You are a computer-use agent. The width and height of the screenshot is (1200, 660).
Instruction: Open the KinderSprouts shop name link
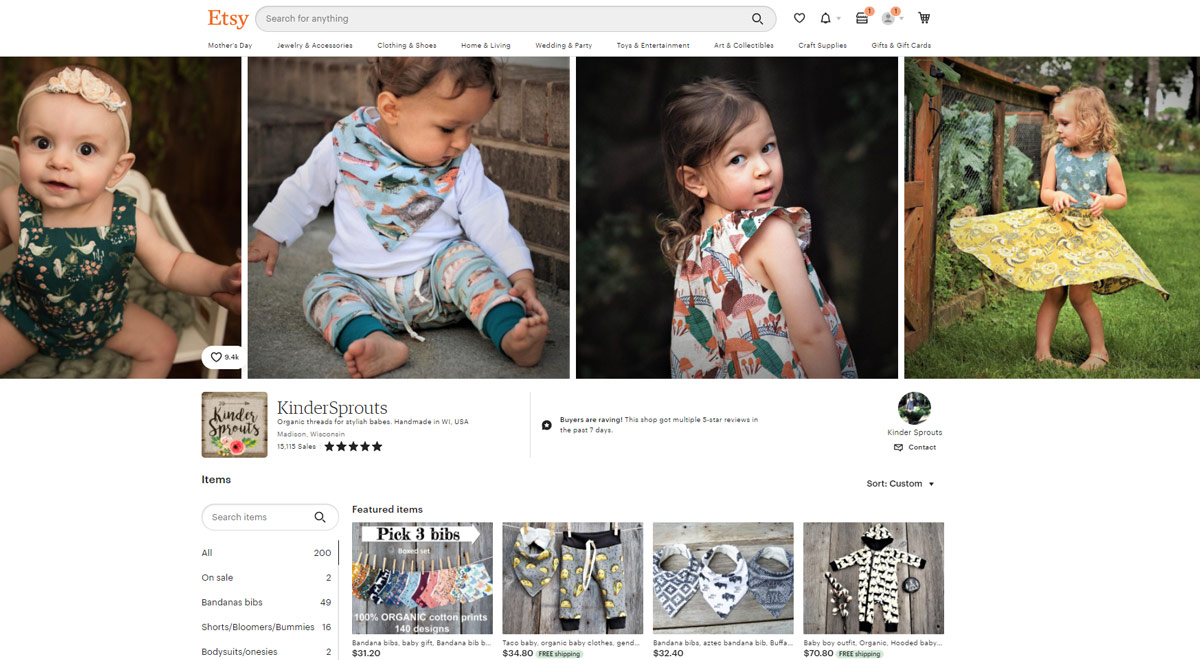coord(332,408)
